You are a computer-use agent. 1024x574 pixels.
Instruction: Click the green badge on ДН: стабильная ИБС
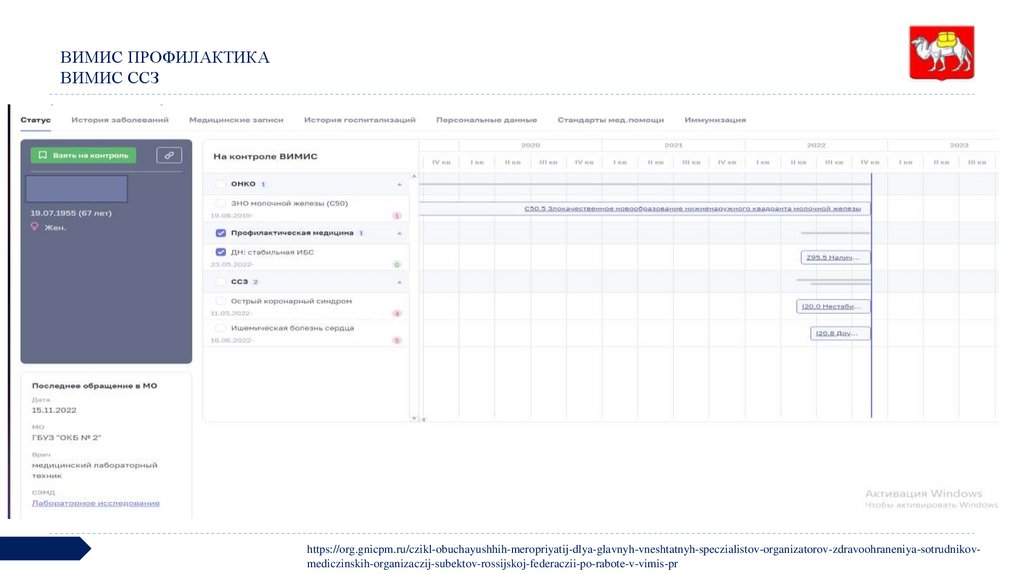point(396,265)
